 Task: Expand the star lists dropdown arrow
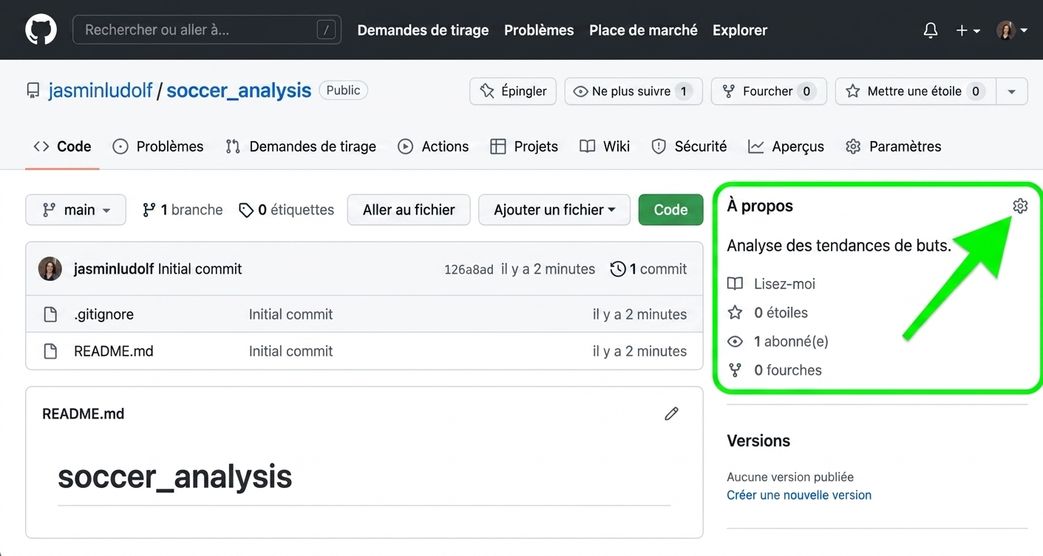[x=1012, y=91]
